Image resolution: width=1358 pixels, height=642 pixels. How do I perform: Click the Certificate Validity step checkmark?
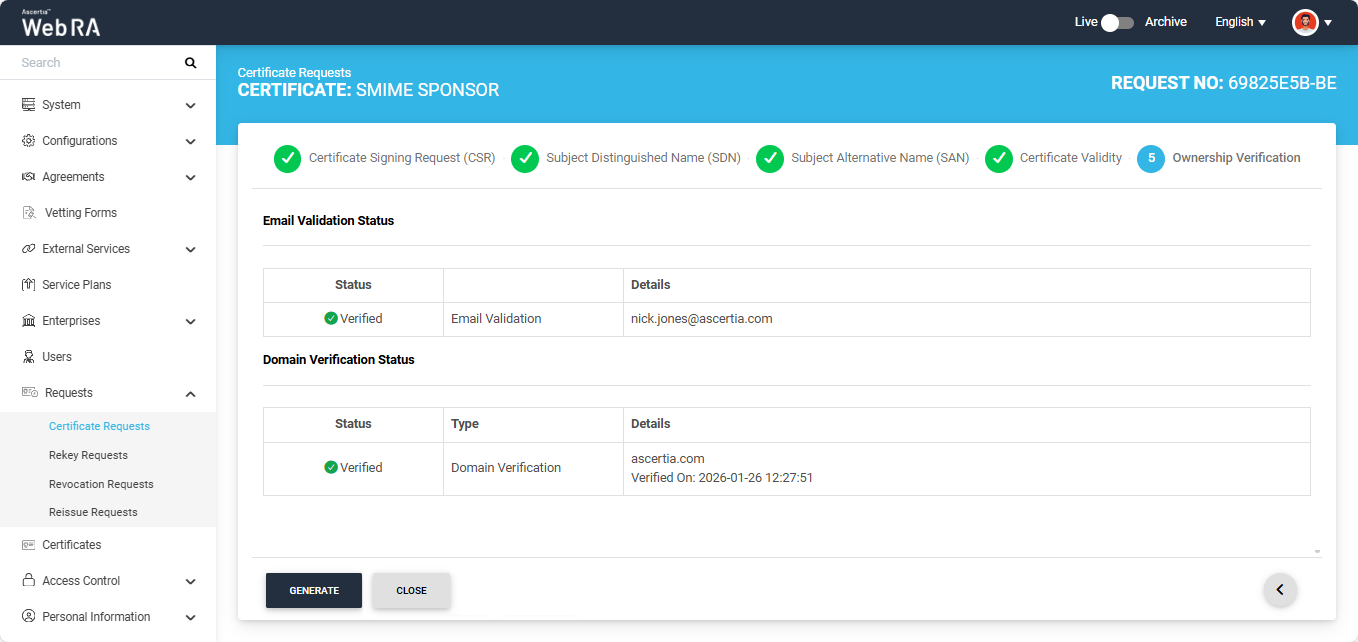(x=999, y=158)
